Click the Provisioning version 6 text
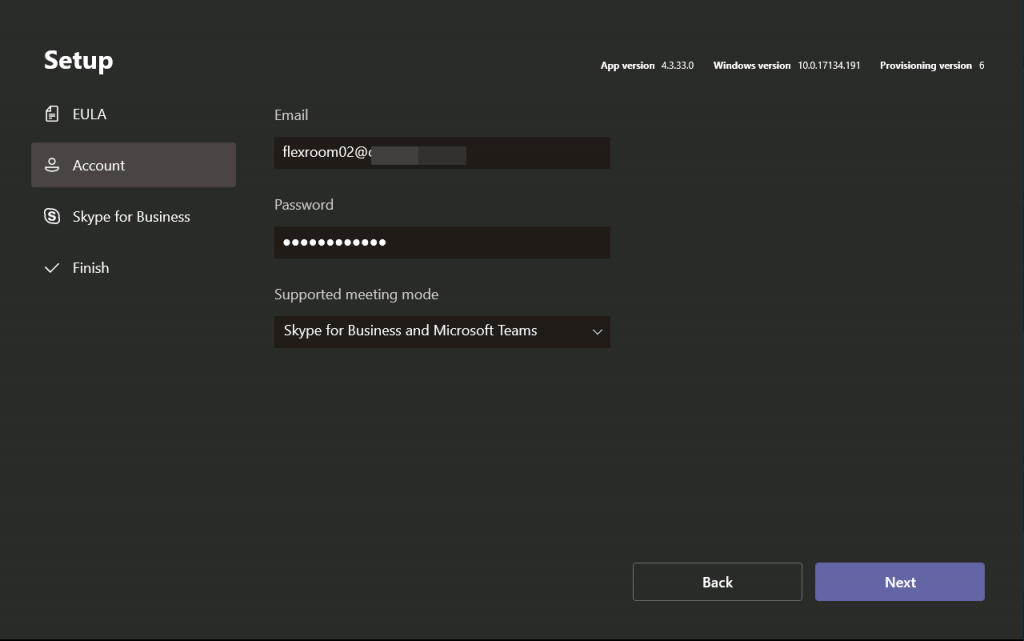This screenshot has height=641, width=1024. point(932,65)
